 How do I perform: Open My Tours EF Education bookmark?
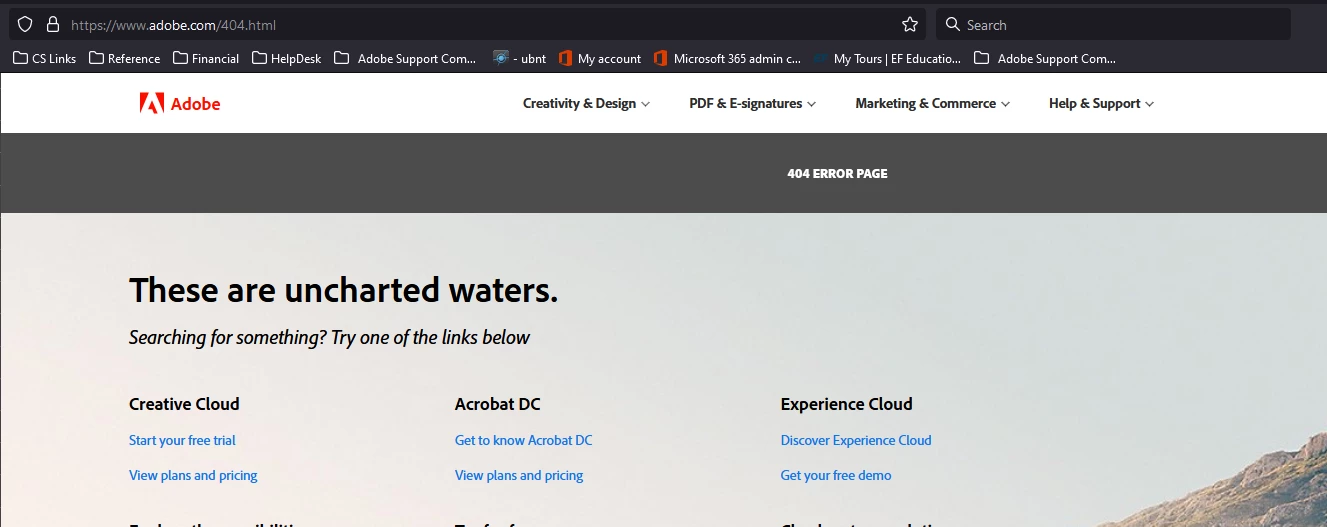(x=887, y=58)
